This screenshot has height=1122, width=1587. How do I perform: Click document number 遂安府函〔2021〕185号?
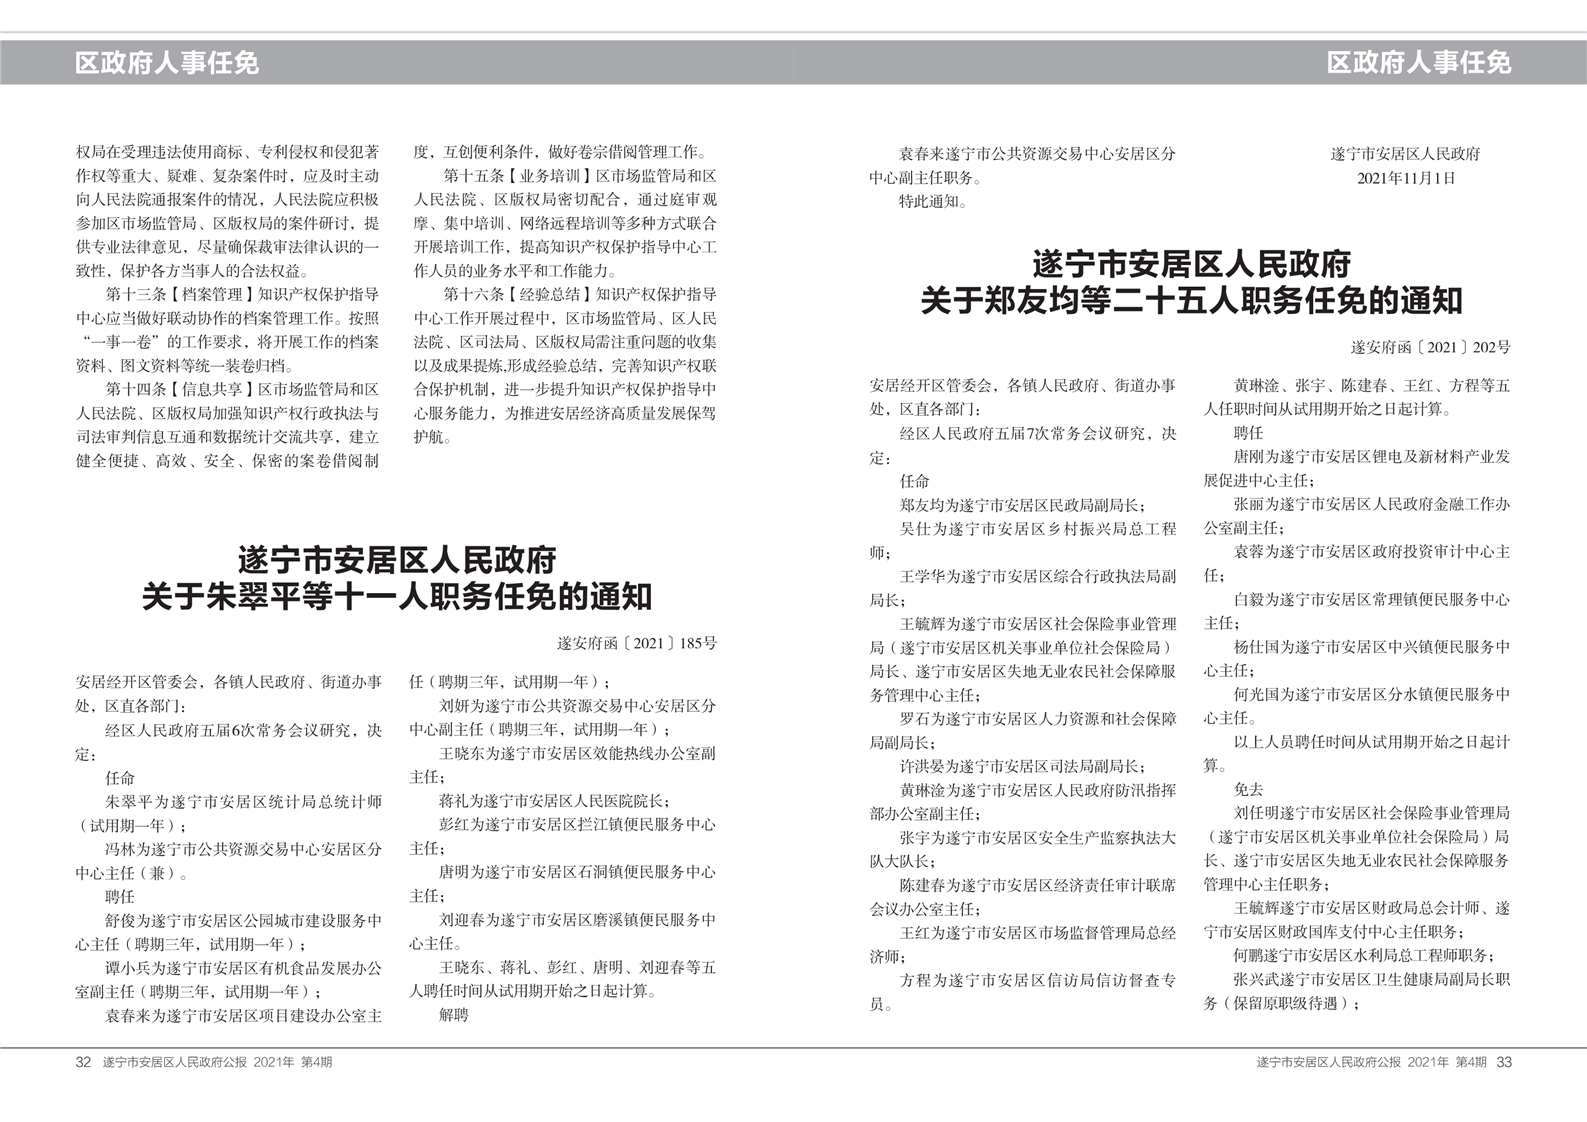[636, 644]
